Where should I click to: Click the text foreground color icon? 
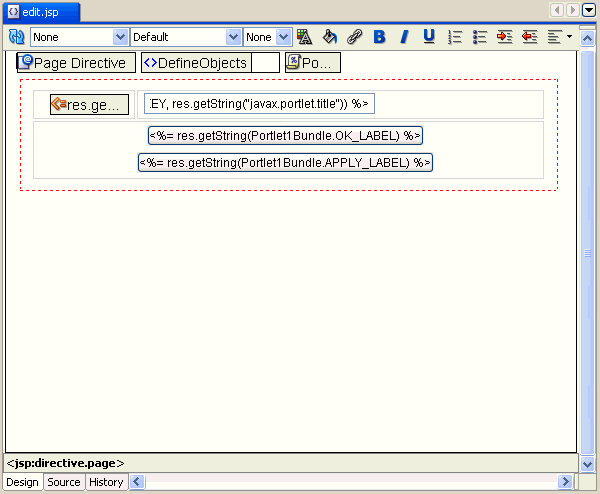[305, 37]
